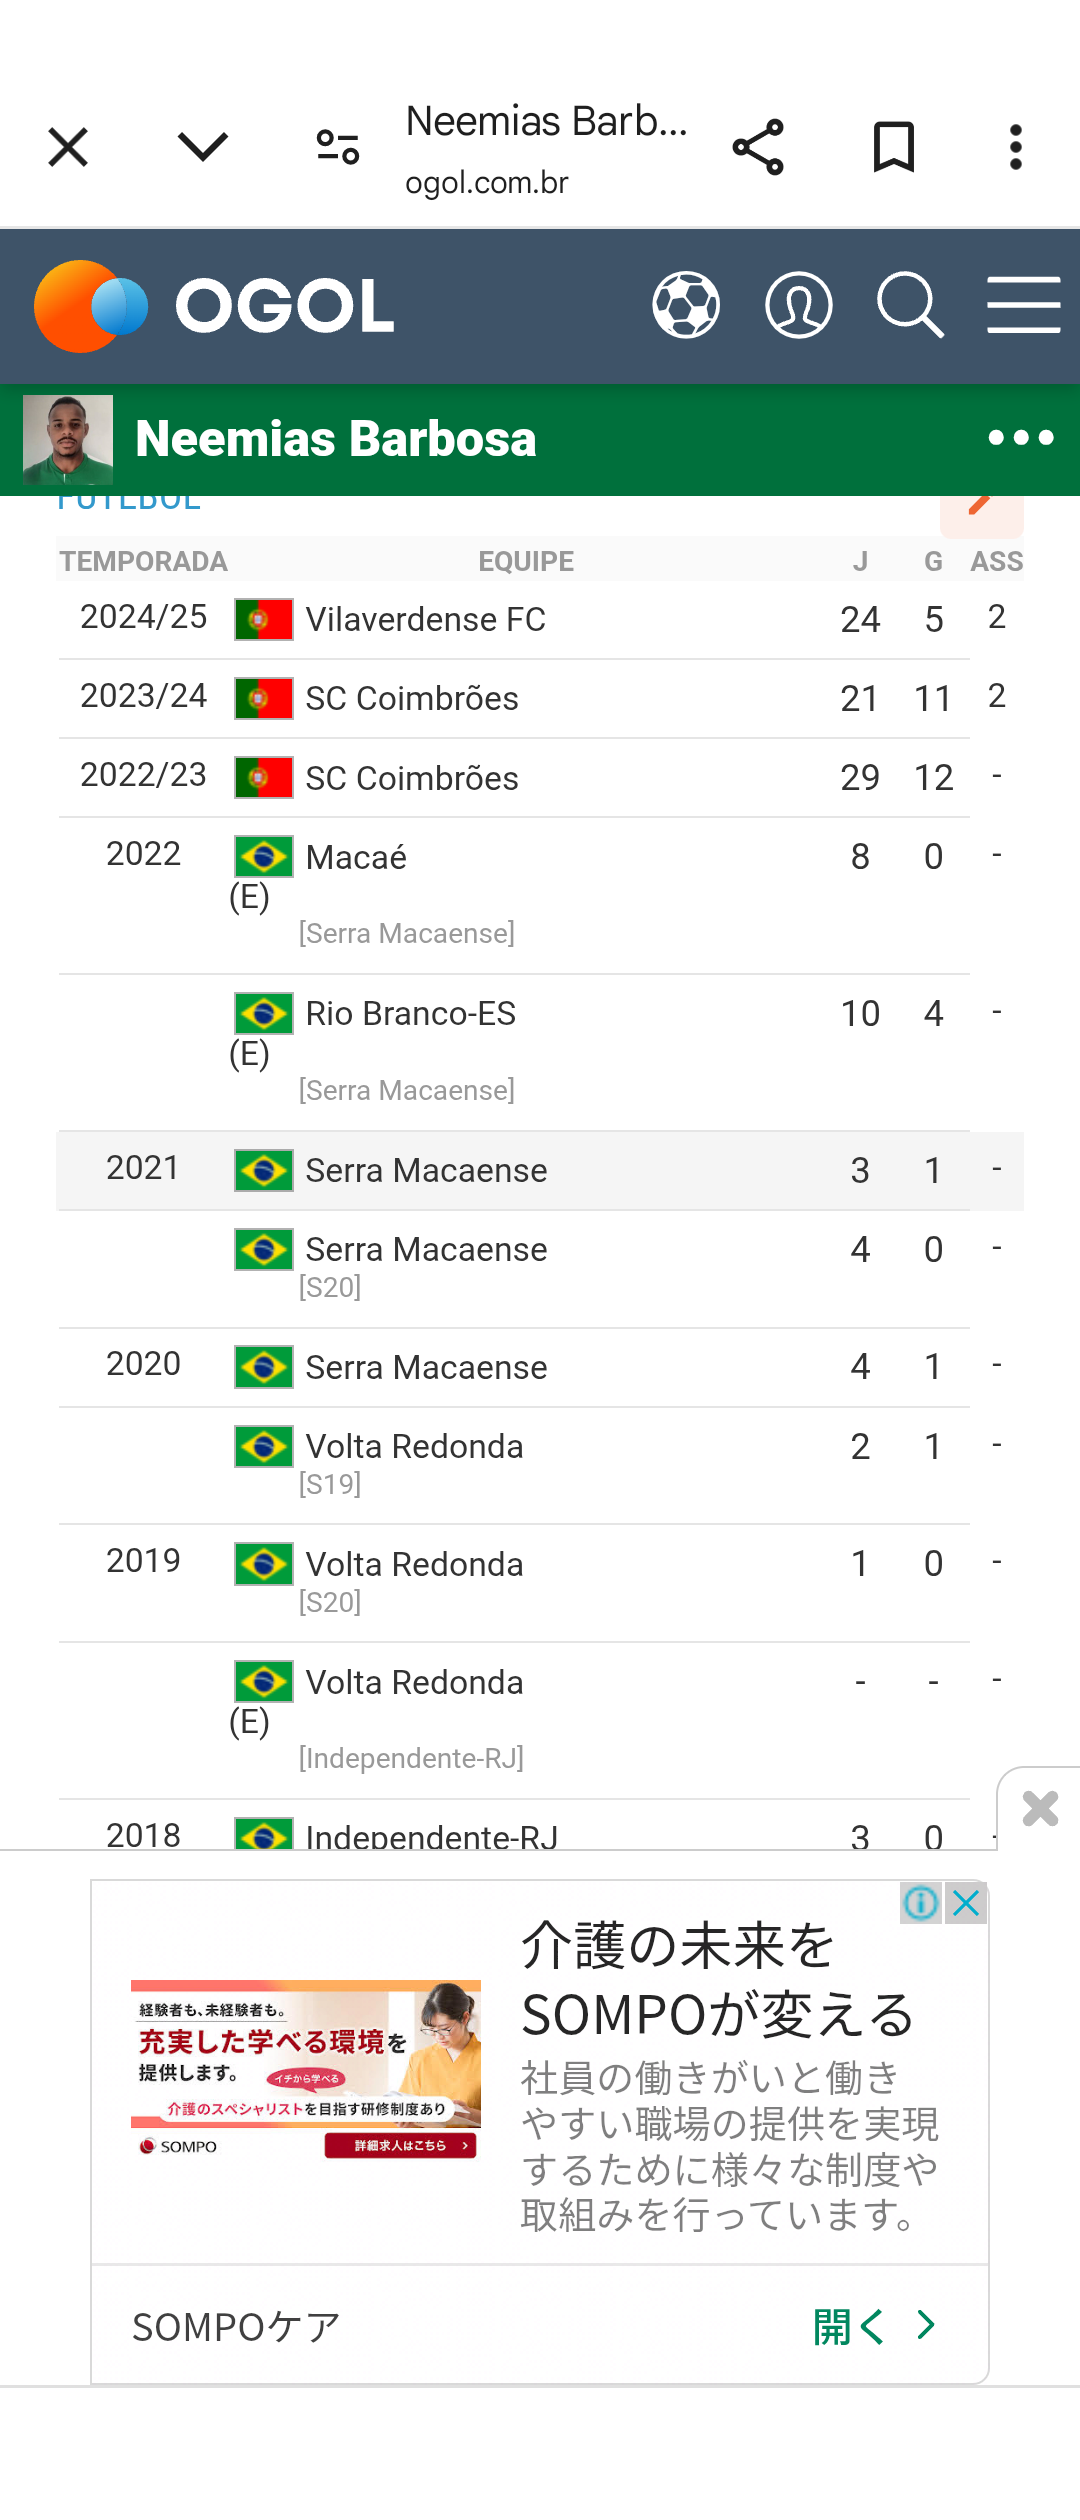
Task: Select the 2021 Serra Macaense row
Action: coord(540,1170)
